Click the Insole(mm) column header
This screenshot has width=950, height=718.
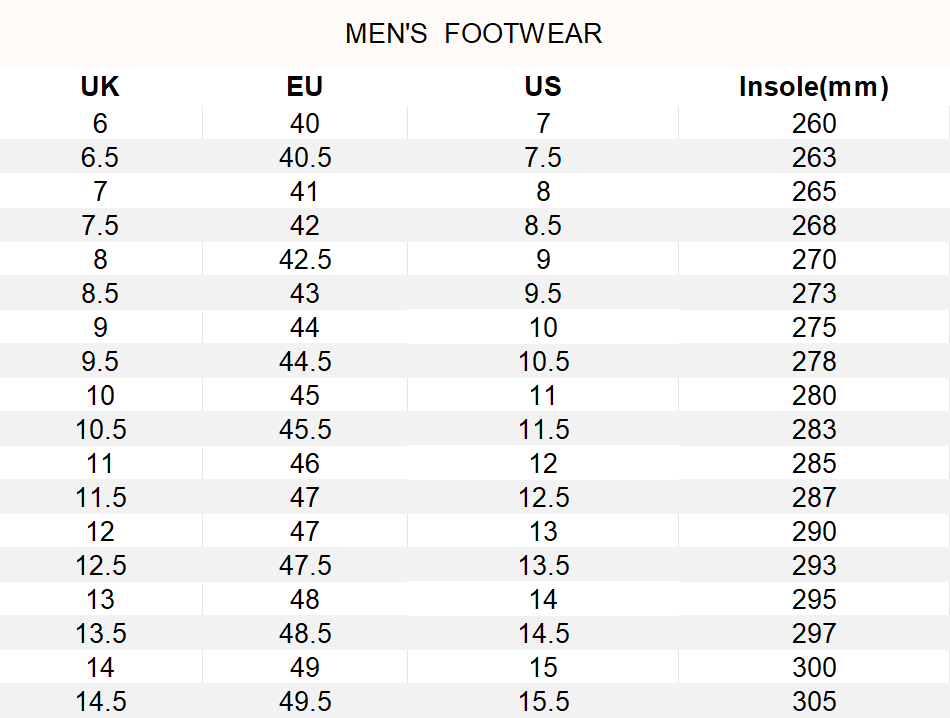[x=813, y=87]
